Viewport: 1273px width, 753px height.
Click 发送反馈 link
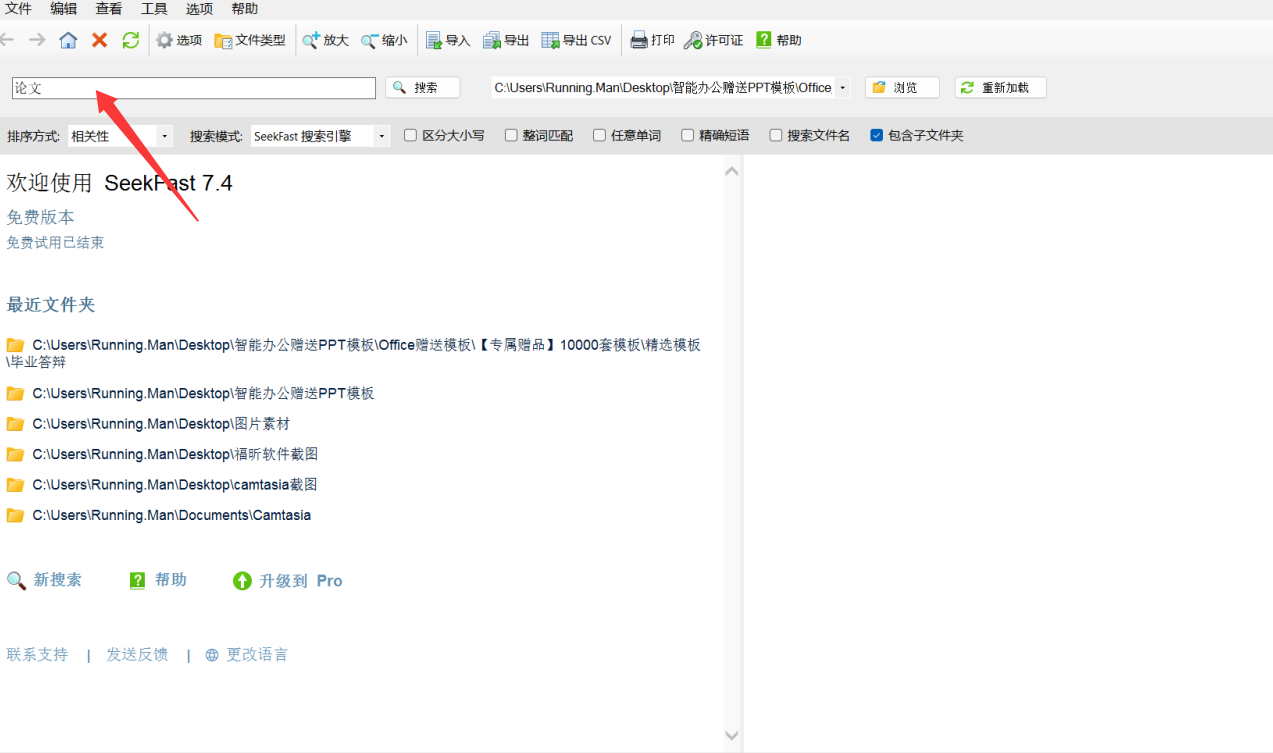(x=137, y=655)
